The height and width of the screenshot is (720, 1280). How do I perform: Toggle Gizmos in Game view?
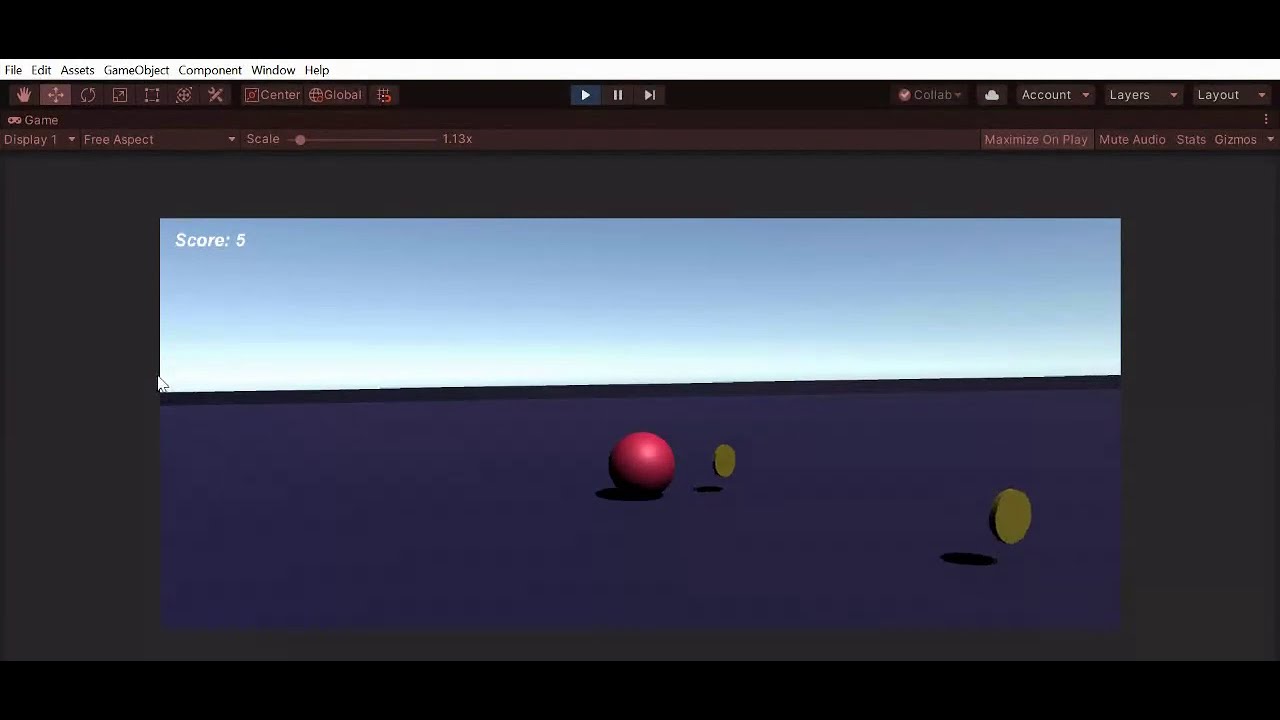coord(1235,139)
